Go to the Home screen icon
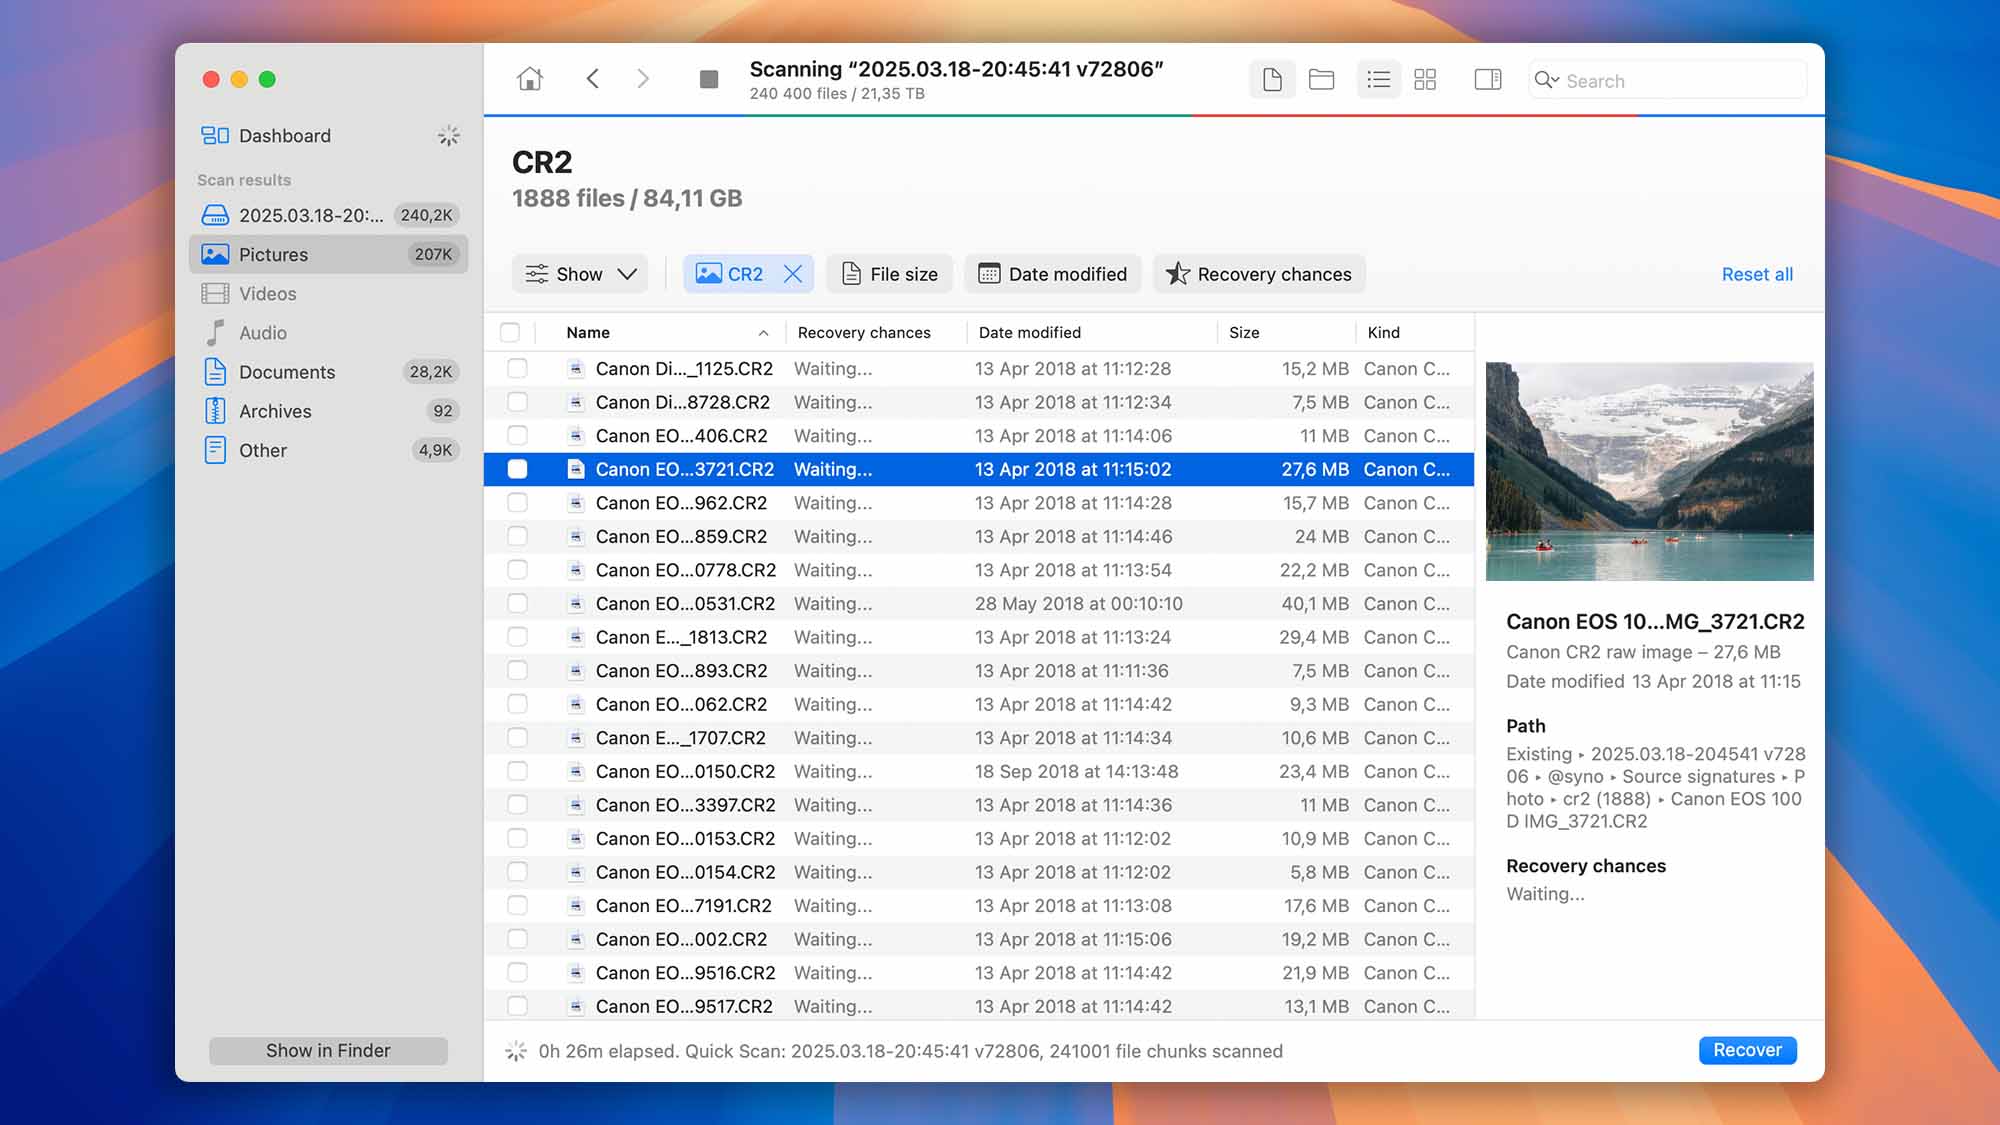Screen dimensions: 2000x1125 [530, 79]
